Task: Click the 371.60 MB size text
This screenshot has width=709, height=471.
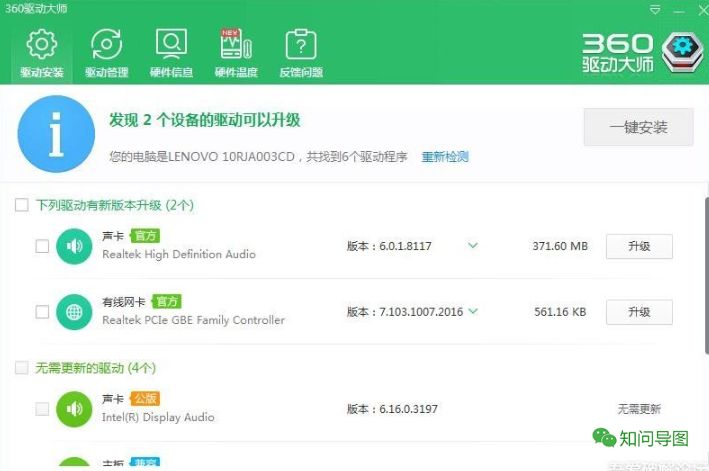Action: coord(560,246)
